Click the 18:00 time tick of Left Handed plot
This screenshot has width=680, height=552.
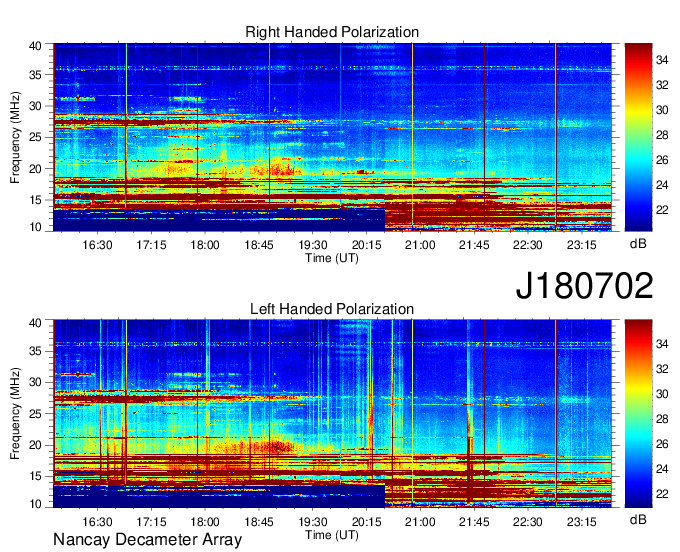coord(205,522)
